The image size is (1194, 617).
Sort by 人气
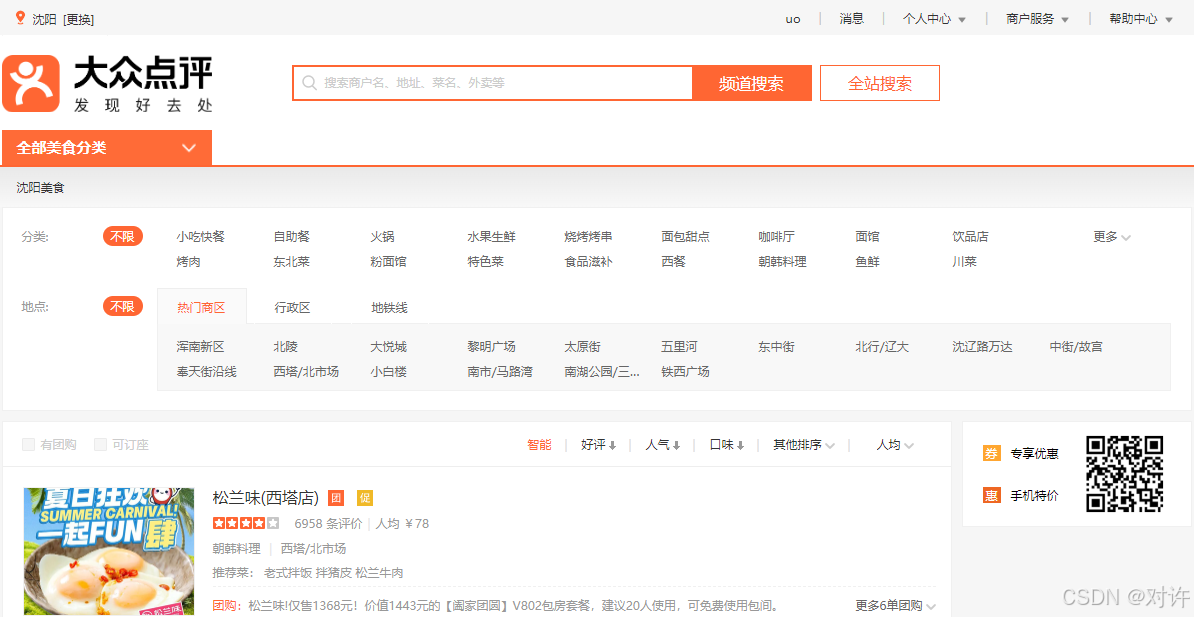tap(662, 445)
